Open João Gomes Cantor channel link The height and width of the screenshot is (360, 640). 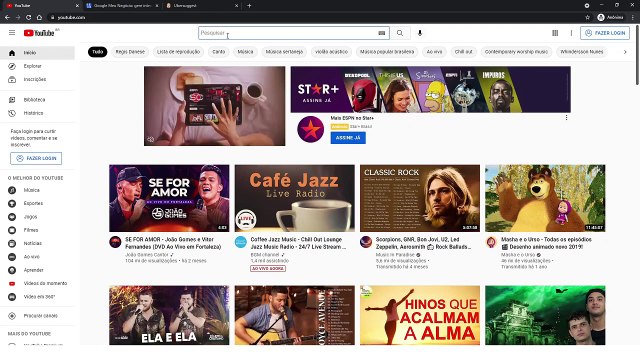click(x=147, y=255)
